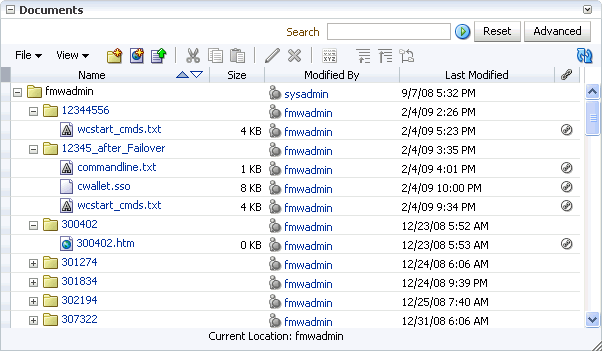Viewport: 602px width, 363px height.
Task: Run search with green arrow icon
Action: [463, 31]
